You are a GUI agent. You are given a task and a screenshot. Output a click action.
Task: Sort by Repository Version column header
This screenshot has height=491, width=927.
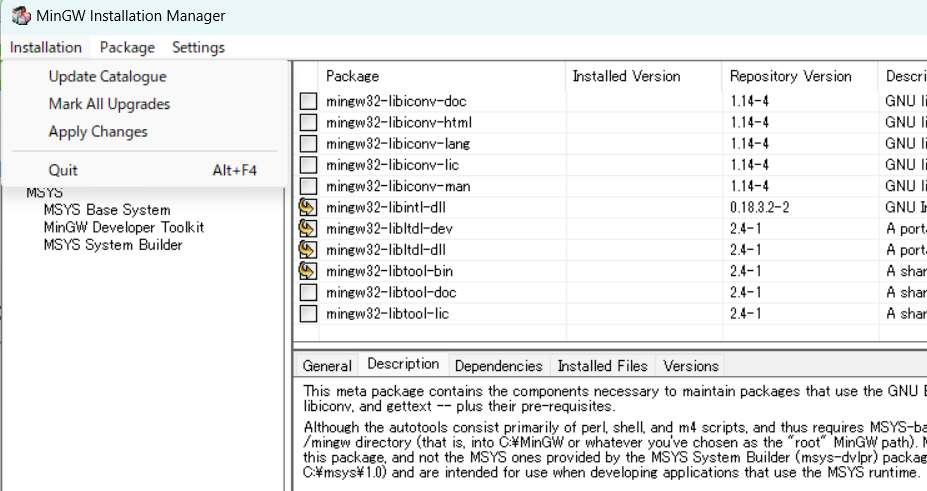tap(790, 76)
